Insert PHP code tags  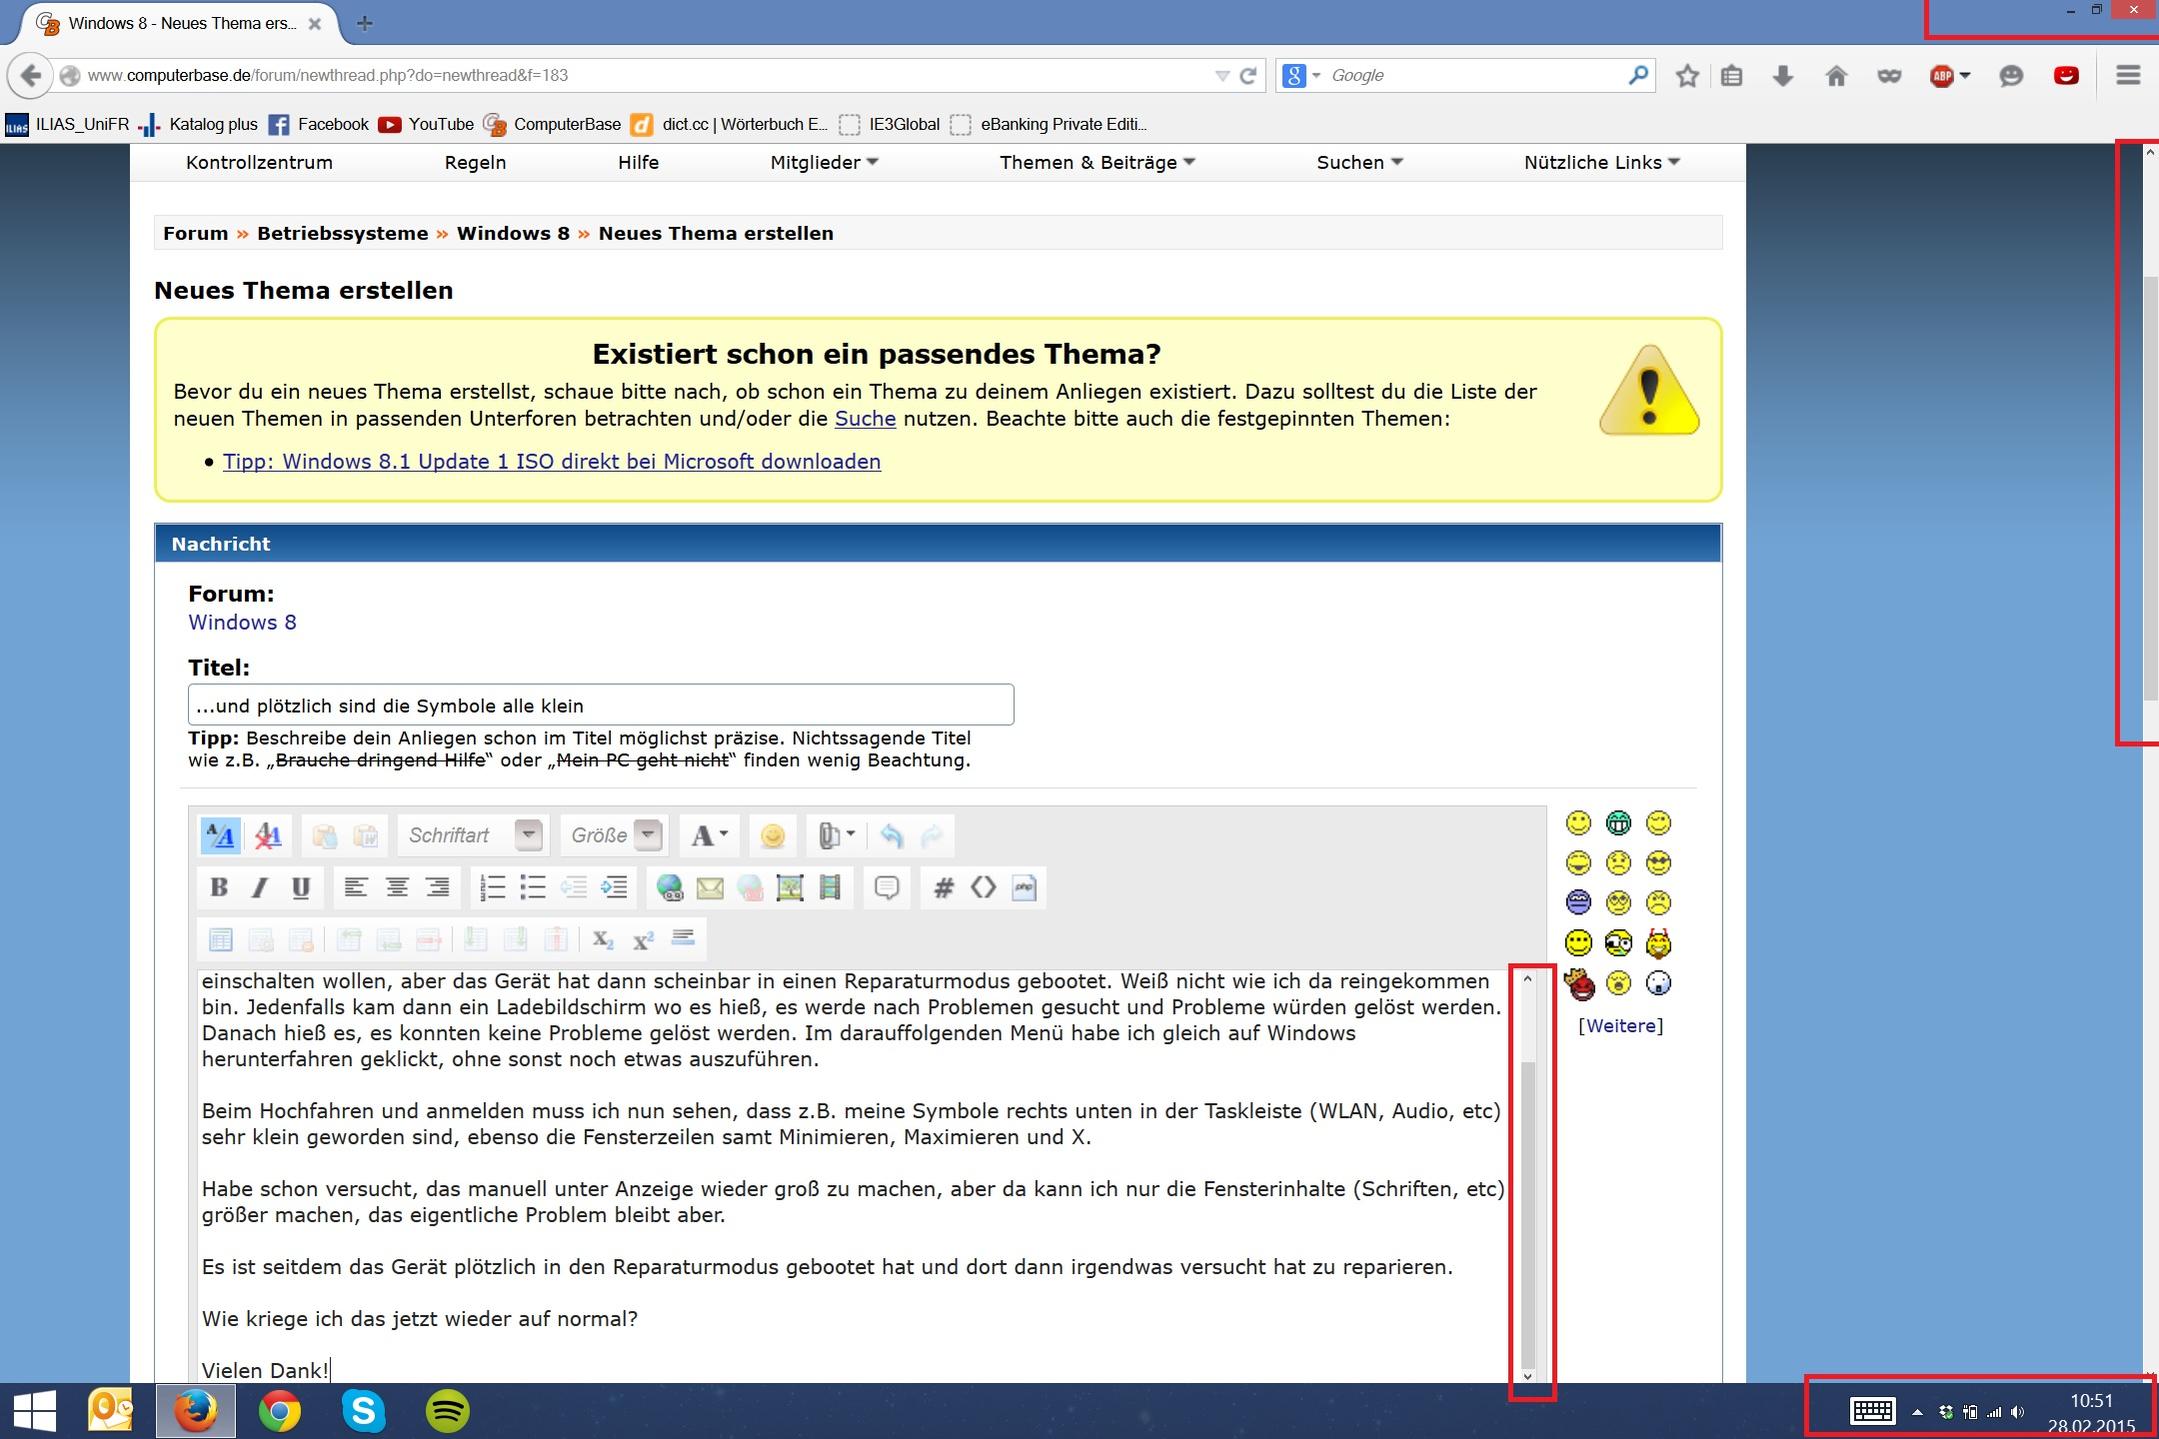pos(1024,887)
